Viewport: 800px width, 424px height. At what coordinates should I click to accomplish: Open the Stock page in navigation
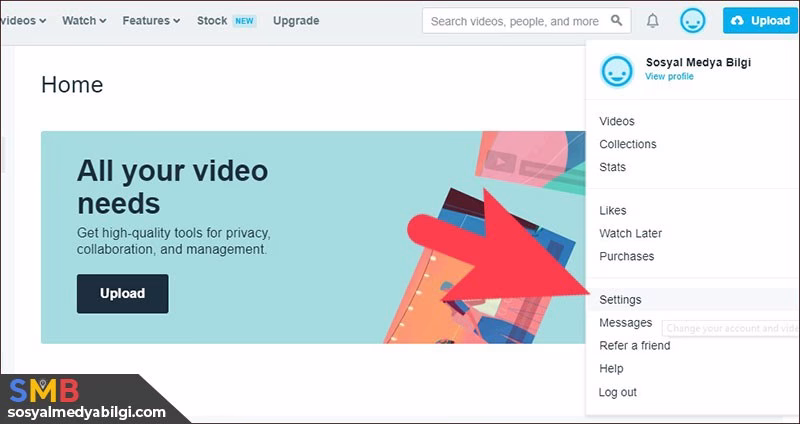tap(212, 21)
